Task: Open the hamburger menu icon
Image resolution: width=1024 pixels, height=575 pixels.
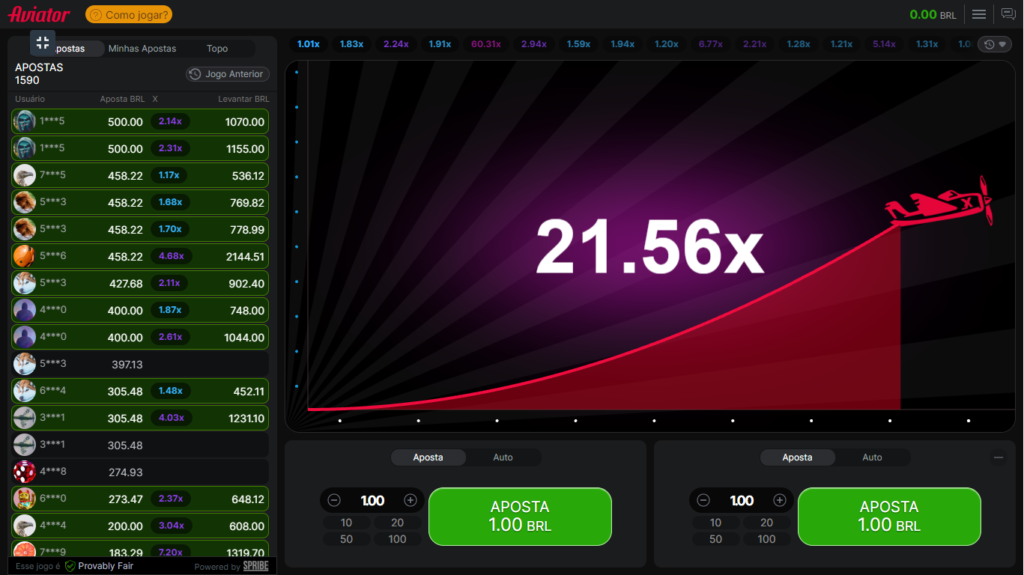Action: pos(979,14)
